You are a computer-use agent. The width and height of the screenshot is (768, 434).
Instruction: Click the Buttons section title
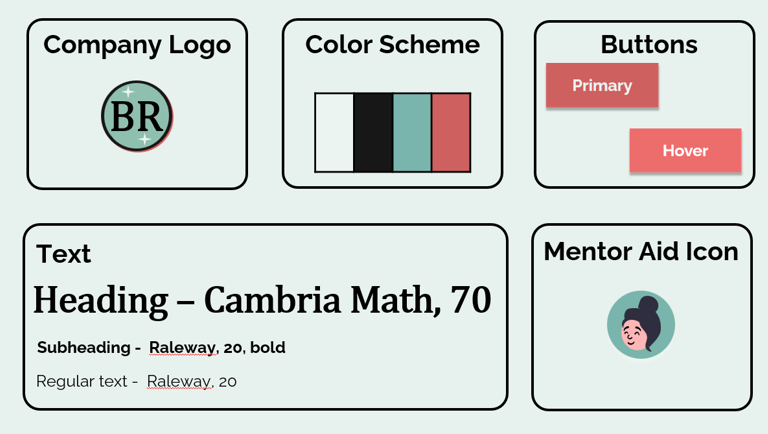[x=649, y=45]
